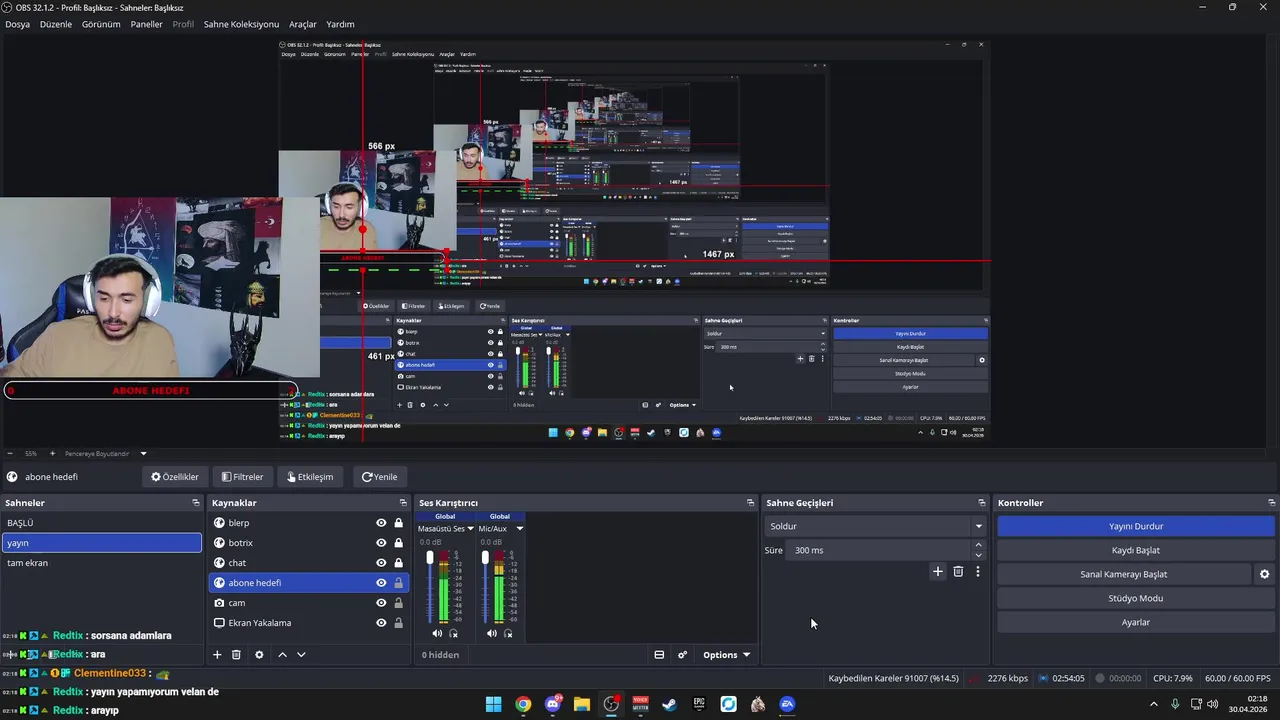Mute Masaüstü Ses speaker icon
Screen dimensions: 1280x720
[x=437, y=633]
